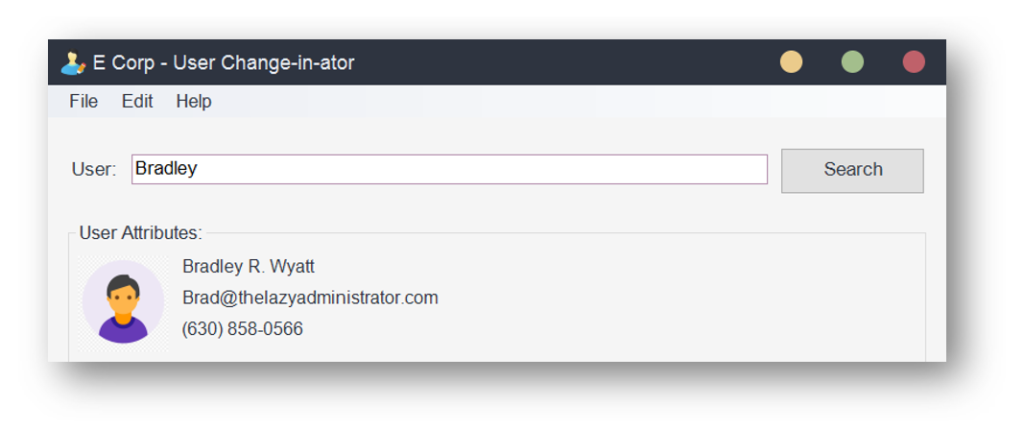
Task: Open the File menu
Action: pyautogui.click(x=84, y=101)
